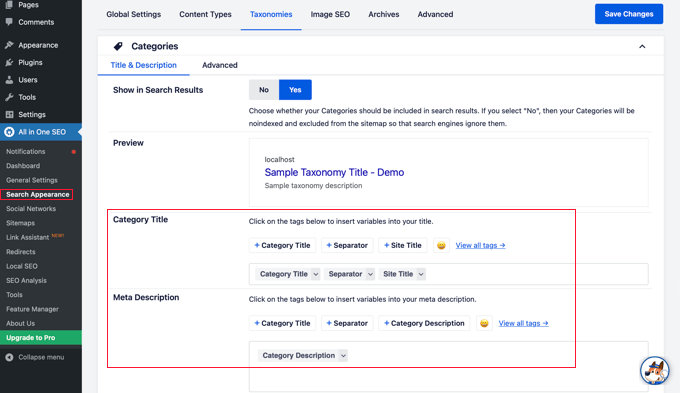
Task: Collapse the Categories section chevron
Action: (x=642, y=46)
